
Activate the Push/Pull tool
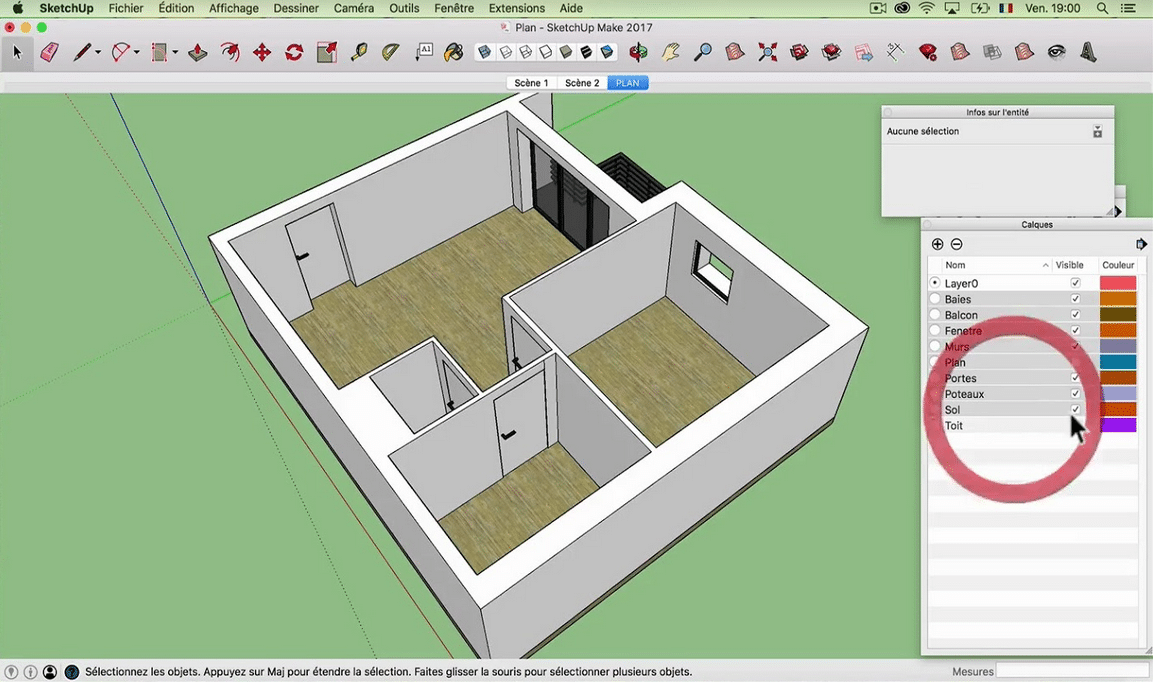click(x=199, y=51)
